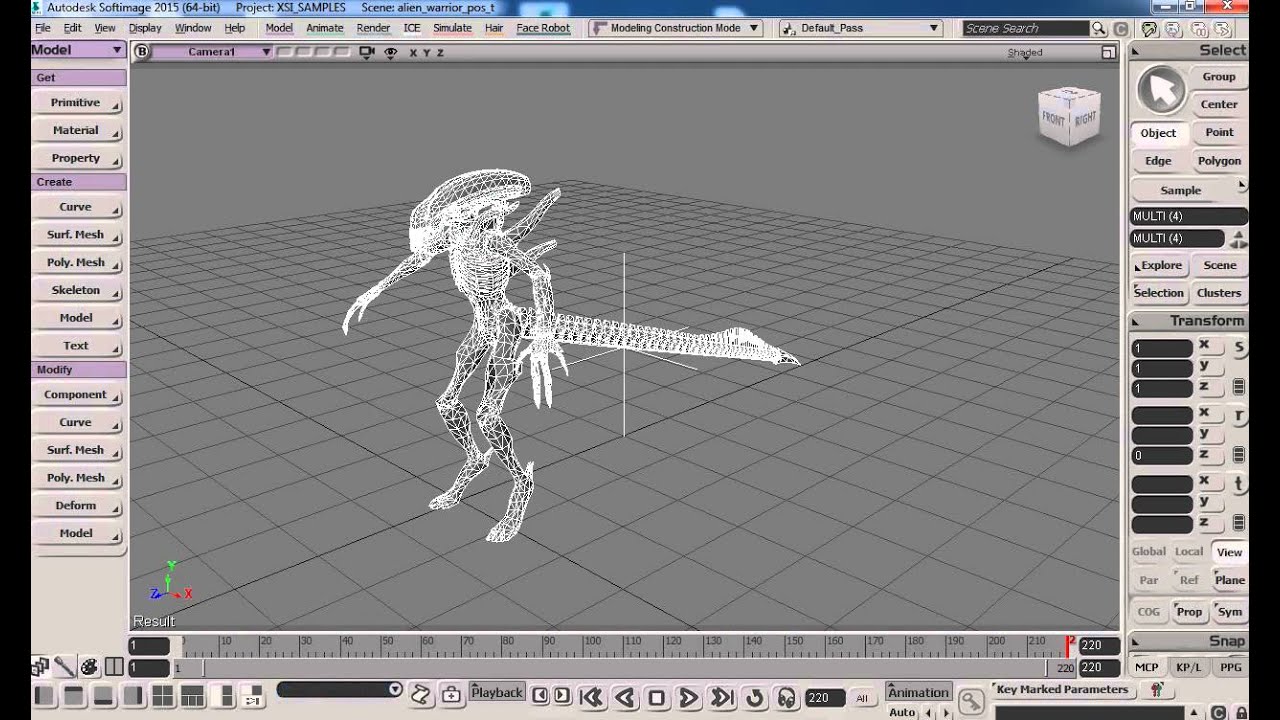Click the red current-frame marker on timeline
This screenshot has width=1280, height=720.
click(x=1069, y=645)
